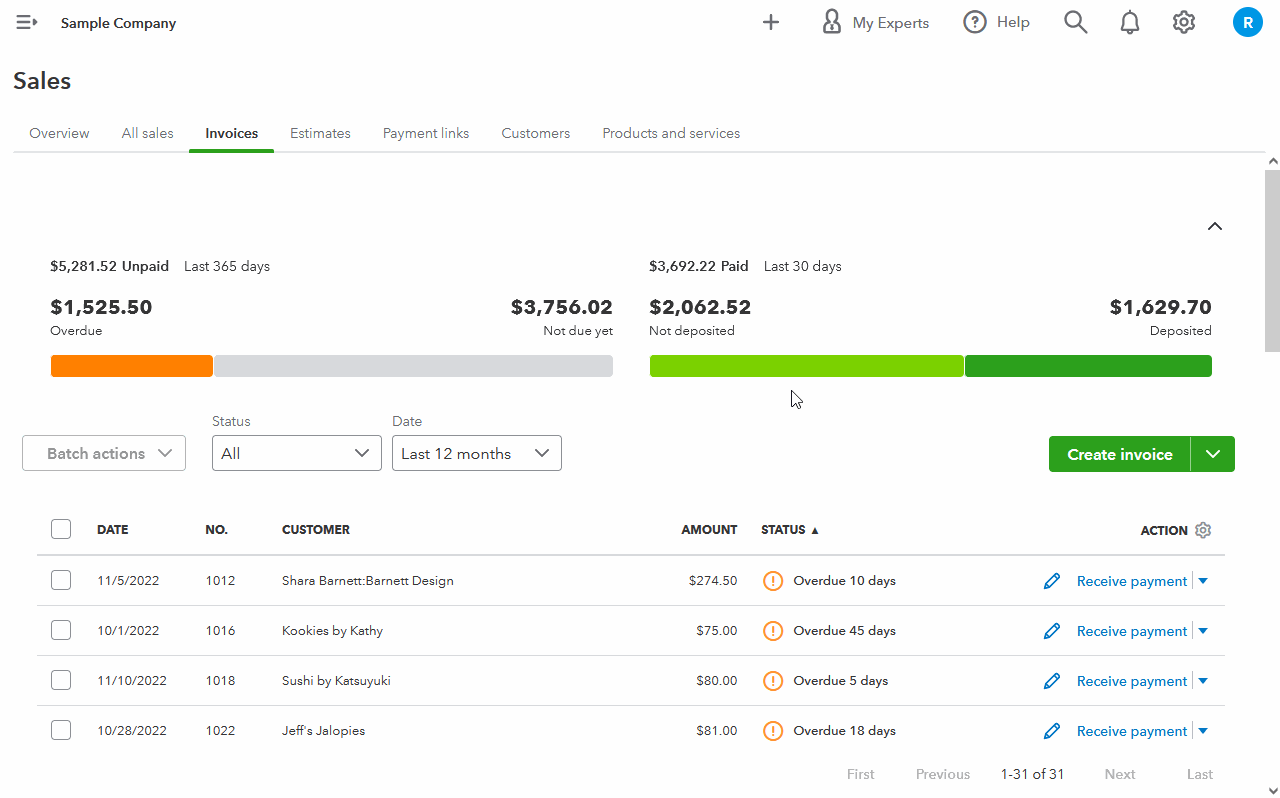Click the edit pencil for invoice 1012
The image size is (1280, 798).
(x=1051, y=581)
